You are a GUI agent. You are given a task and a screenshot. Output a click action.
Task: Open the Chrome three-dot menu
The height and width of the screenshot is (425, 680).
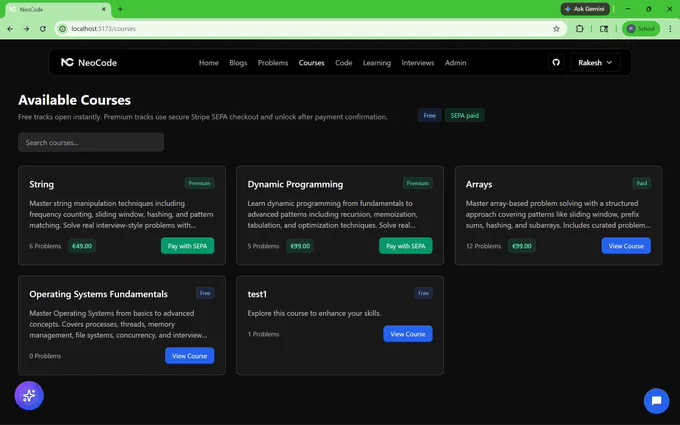point(670,29)
